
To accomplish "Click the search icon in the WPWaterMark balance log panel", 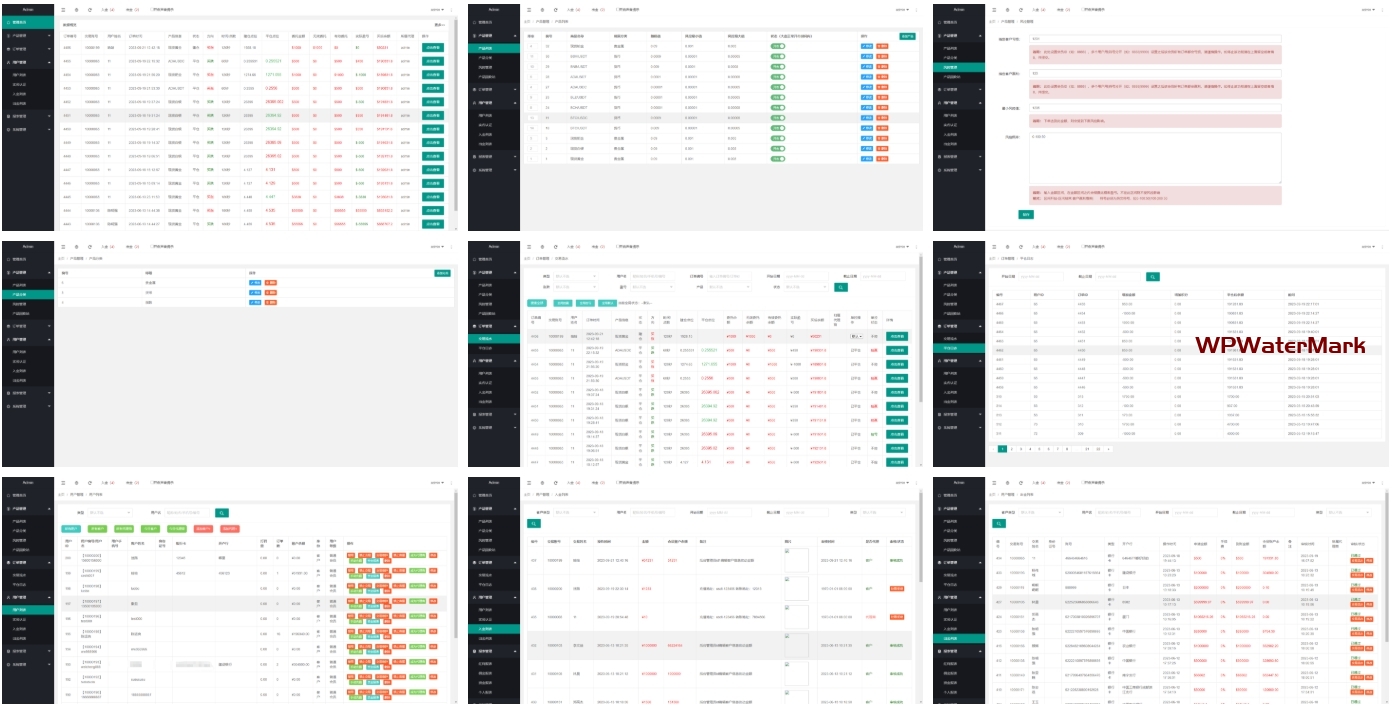I will [x=1153, y=276].
